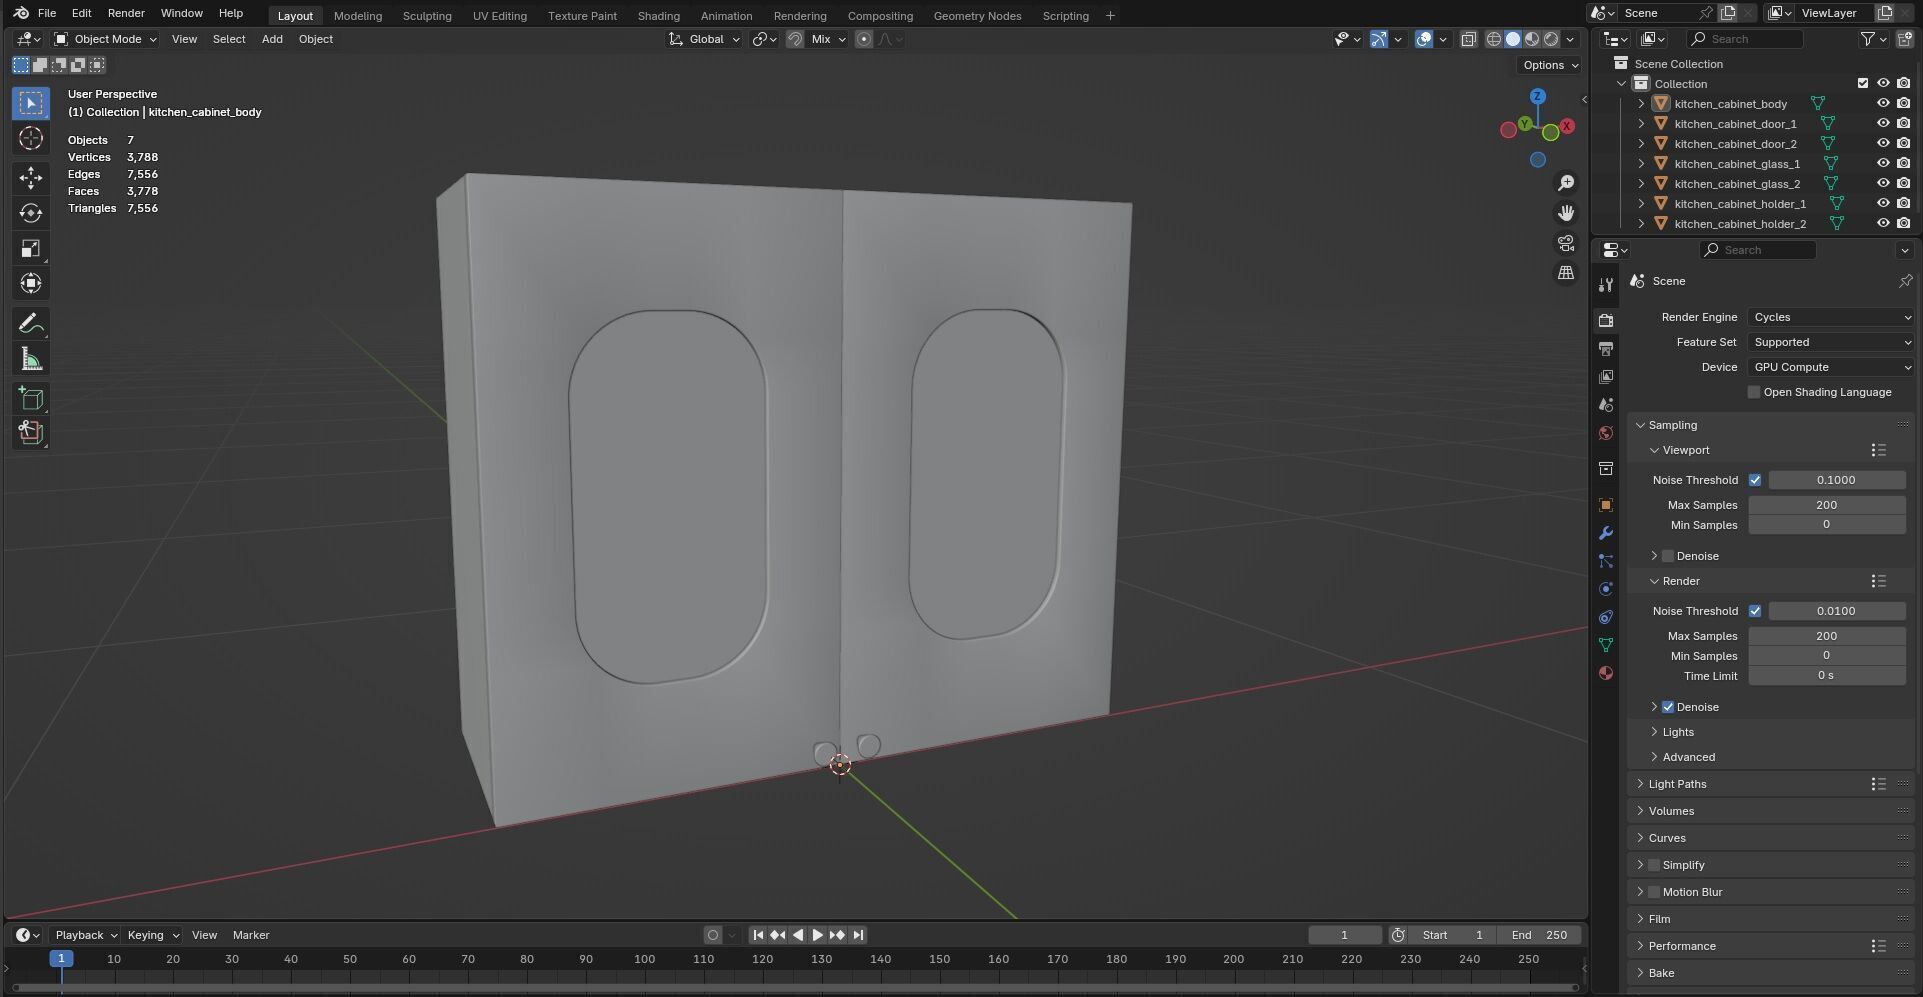Click the pan view hand icon
The width and height of the screenshot is (1923, 997).
coord(1566,213)
